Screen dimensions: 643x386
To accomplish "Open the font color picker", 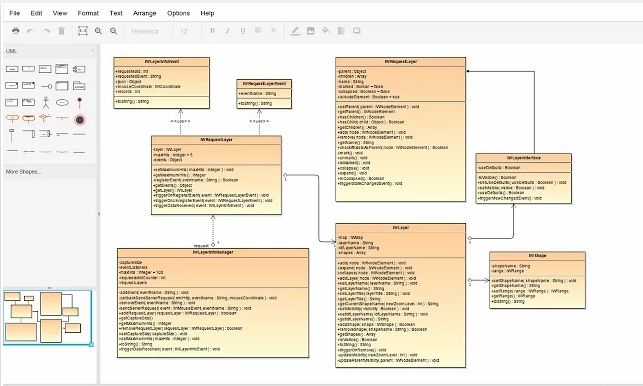I will 274,31.
